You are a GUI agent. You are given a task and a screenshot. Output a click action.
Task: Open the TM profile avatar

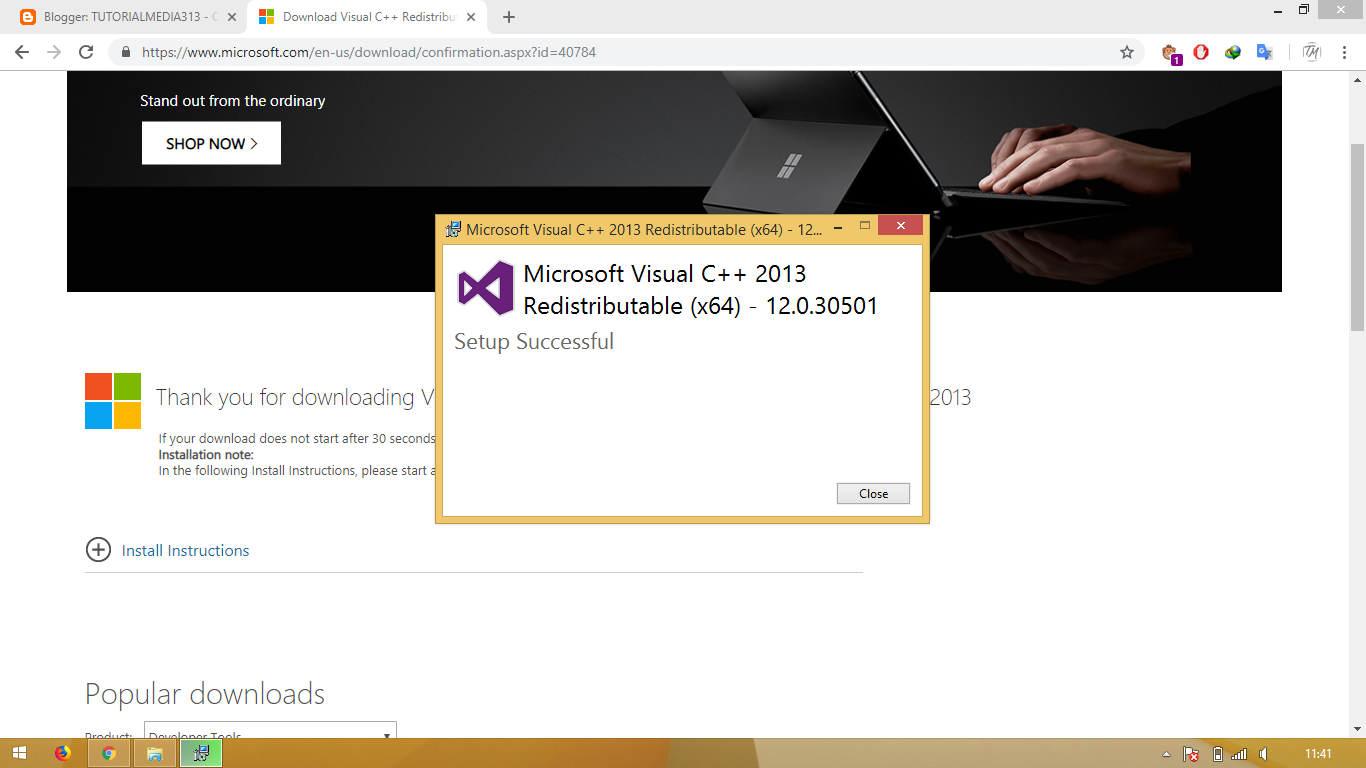pos(1311,52)
